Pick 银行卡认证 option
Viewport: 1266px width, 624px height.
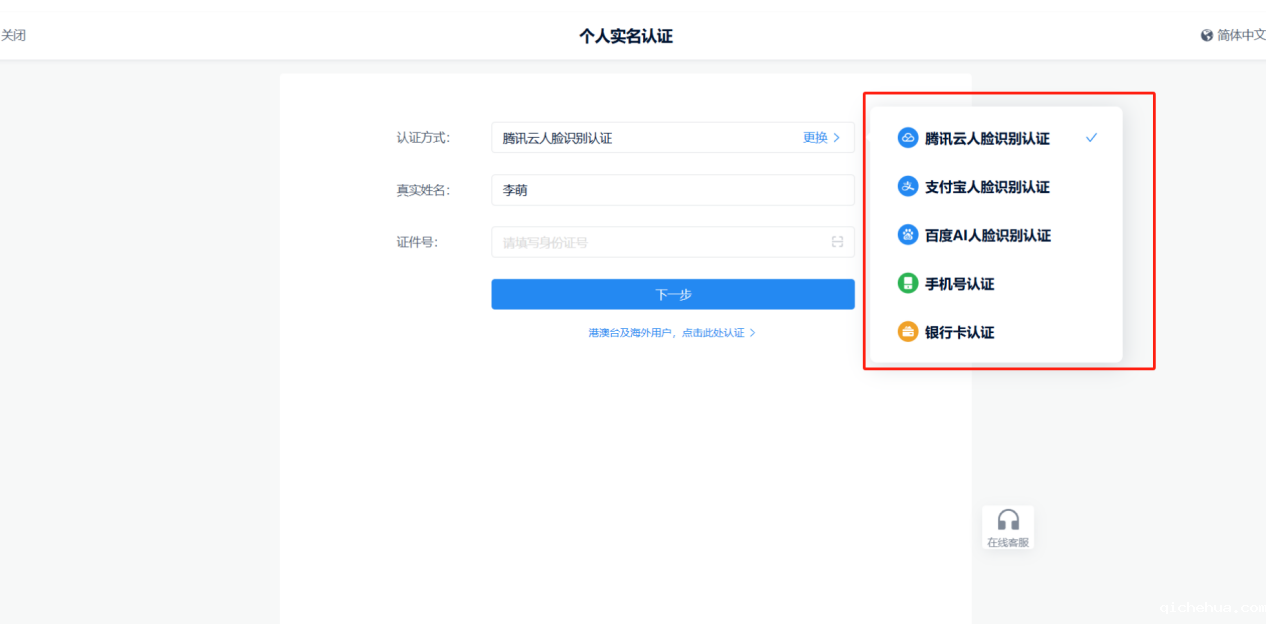[996, 332]
